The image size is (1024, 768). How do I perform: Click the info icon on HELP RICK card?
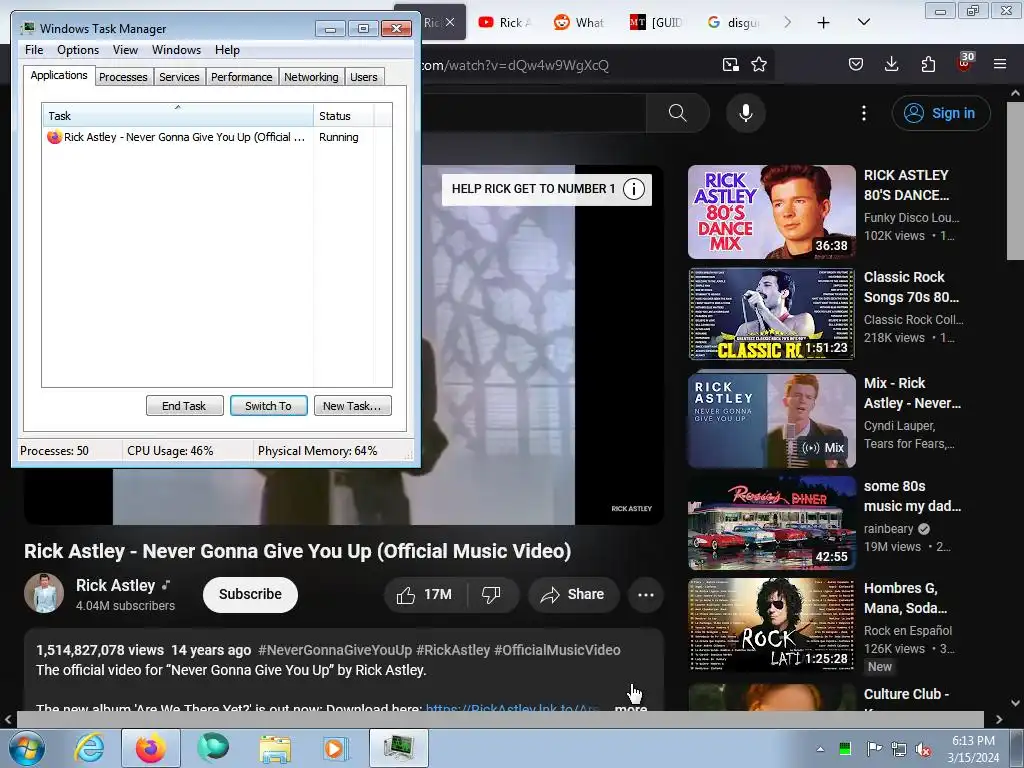point(633,189)
